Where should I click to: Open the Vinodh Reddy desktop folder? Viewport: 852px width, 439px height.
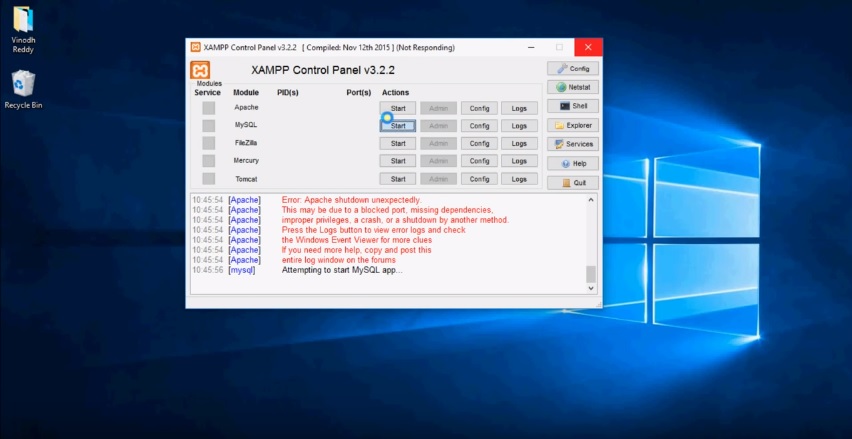click(23, 30)
